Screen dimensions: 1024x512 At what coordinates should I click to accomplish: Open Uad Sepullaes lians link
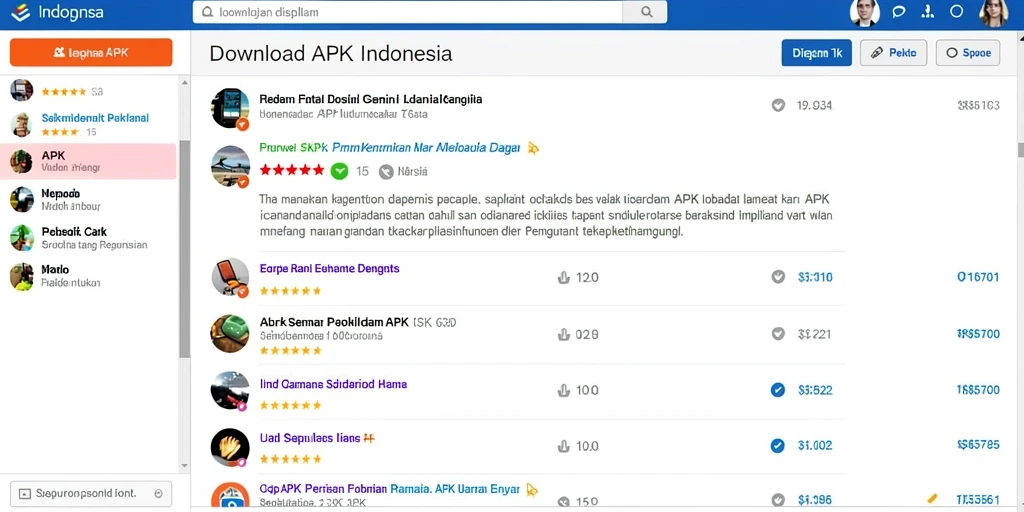310,438
